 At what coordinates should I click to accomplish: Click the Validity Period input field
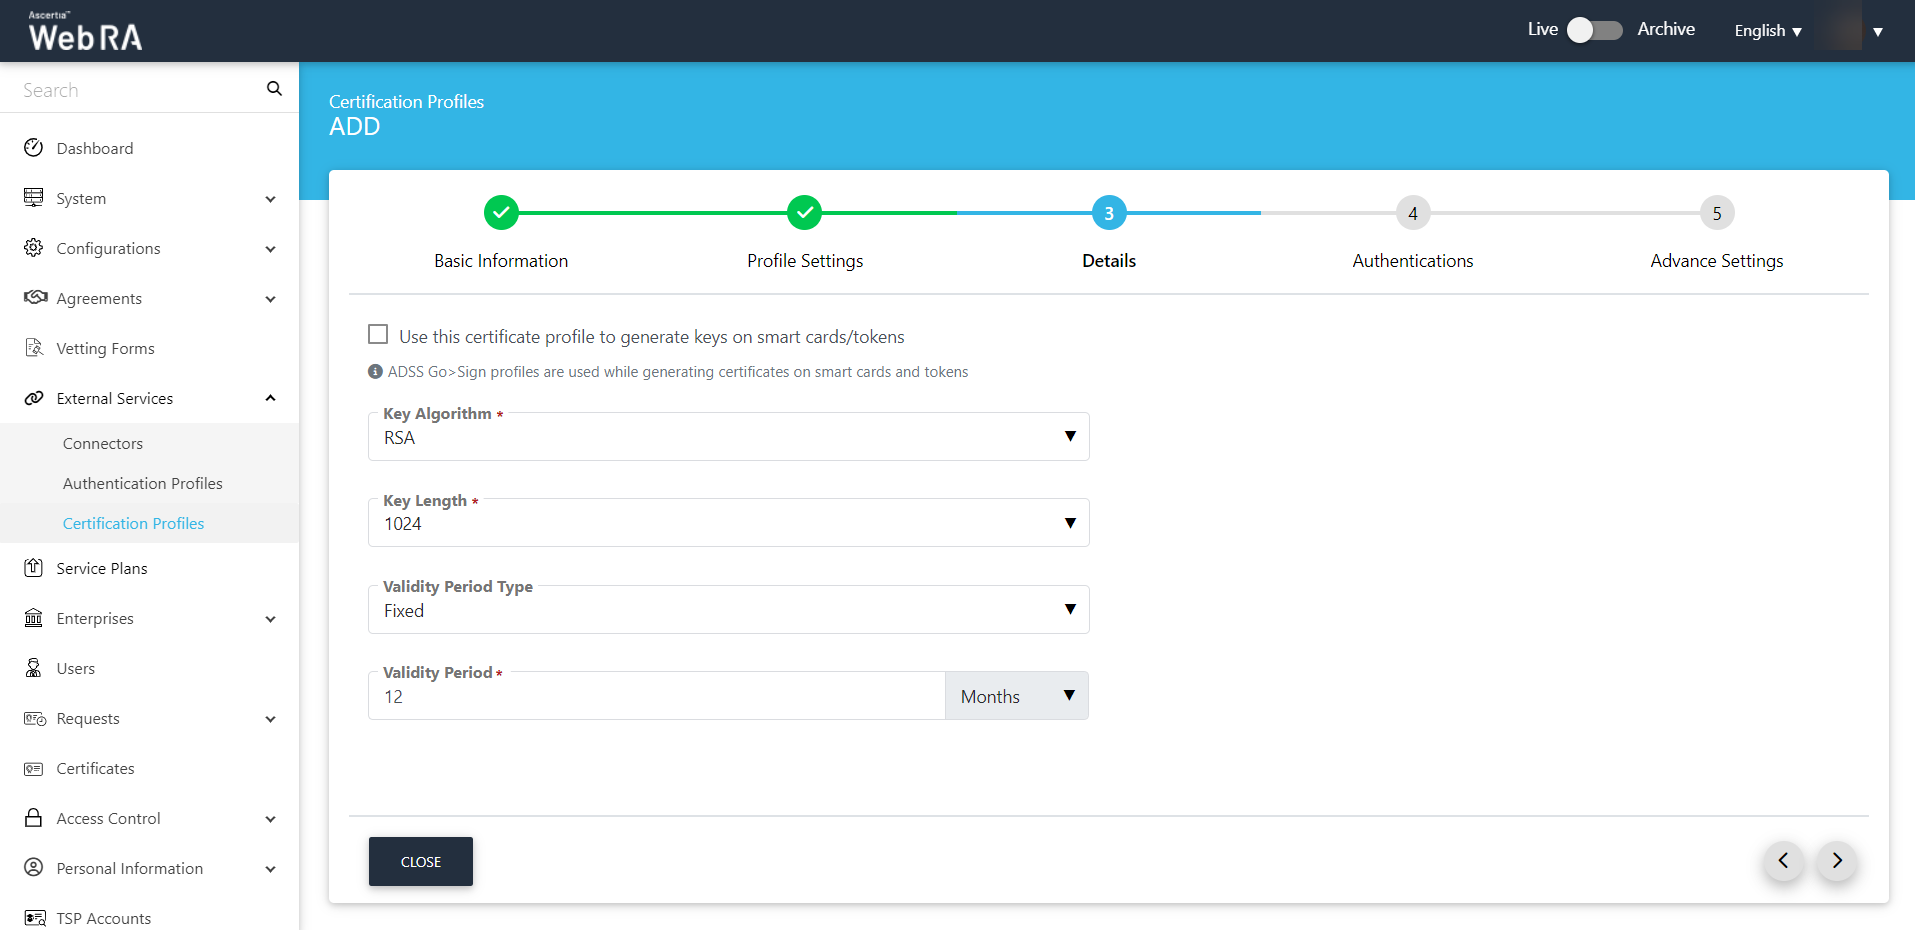pyautogui.click(x=656, y=697)
